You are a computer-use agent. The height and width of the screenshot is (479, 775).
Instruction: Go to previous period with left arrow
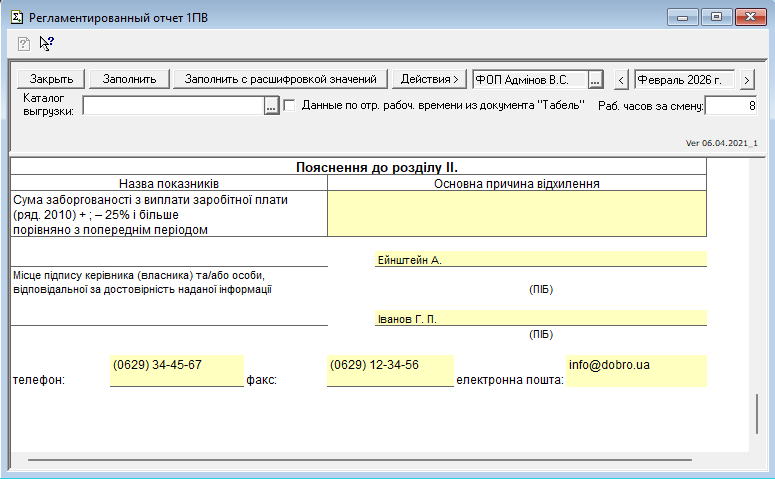621,79
